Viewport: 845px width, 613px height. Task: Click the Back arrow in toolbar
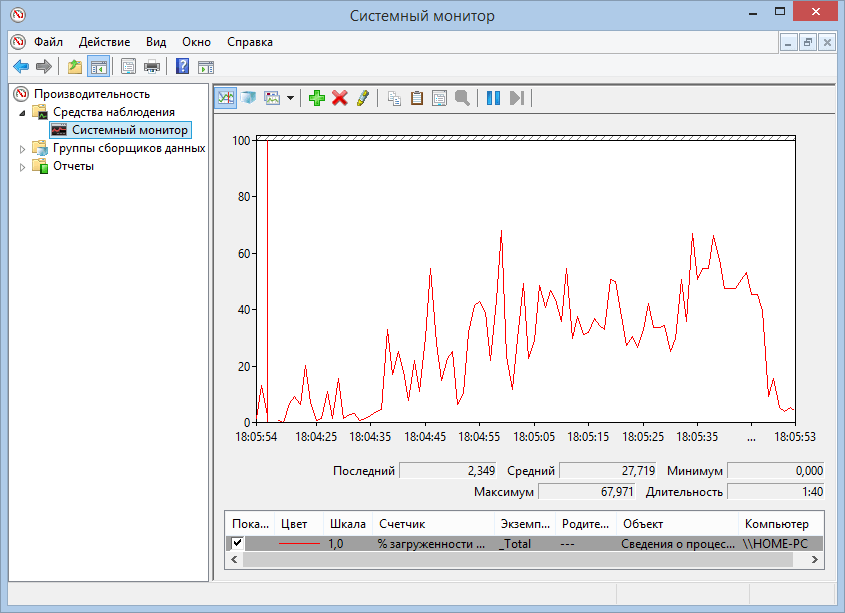(20, 67)
